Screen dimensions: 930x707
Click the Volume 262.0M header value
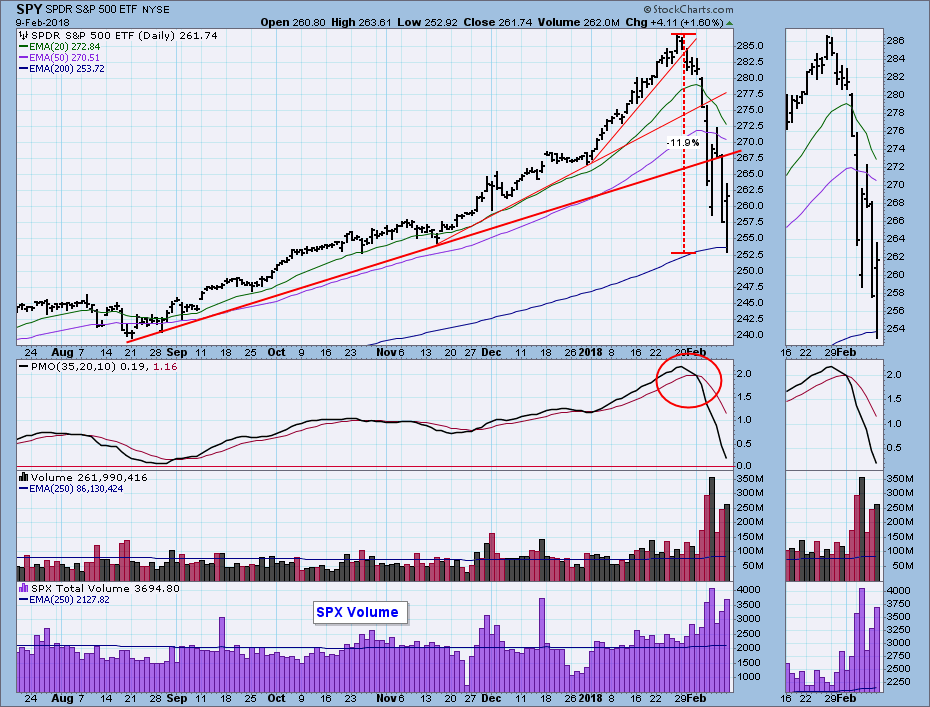coord(579,23)
